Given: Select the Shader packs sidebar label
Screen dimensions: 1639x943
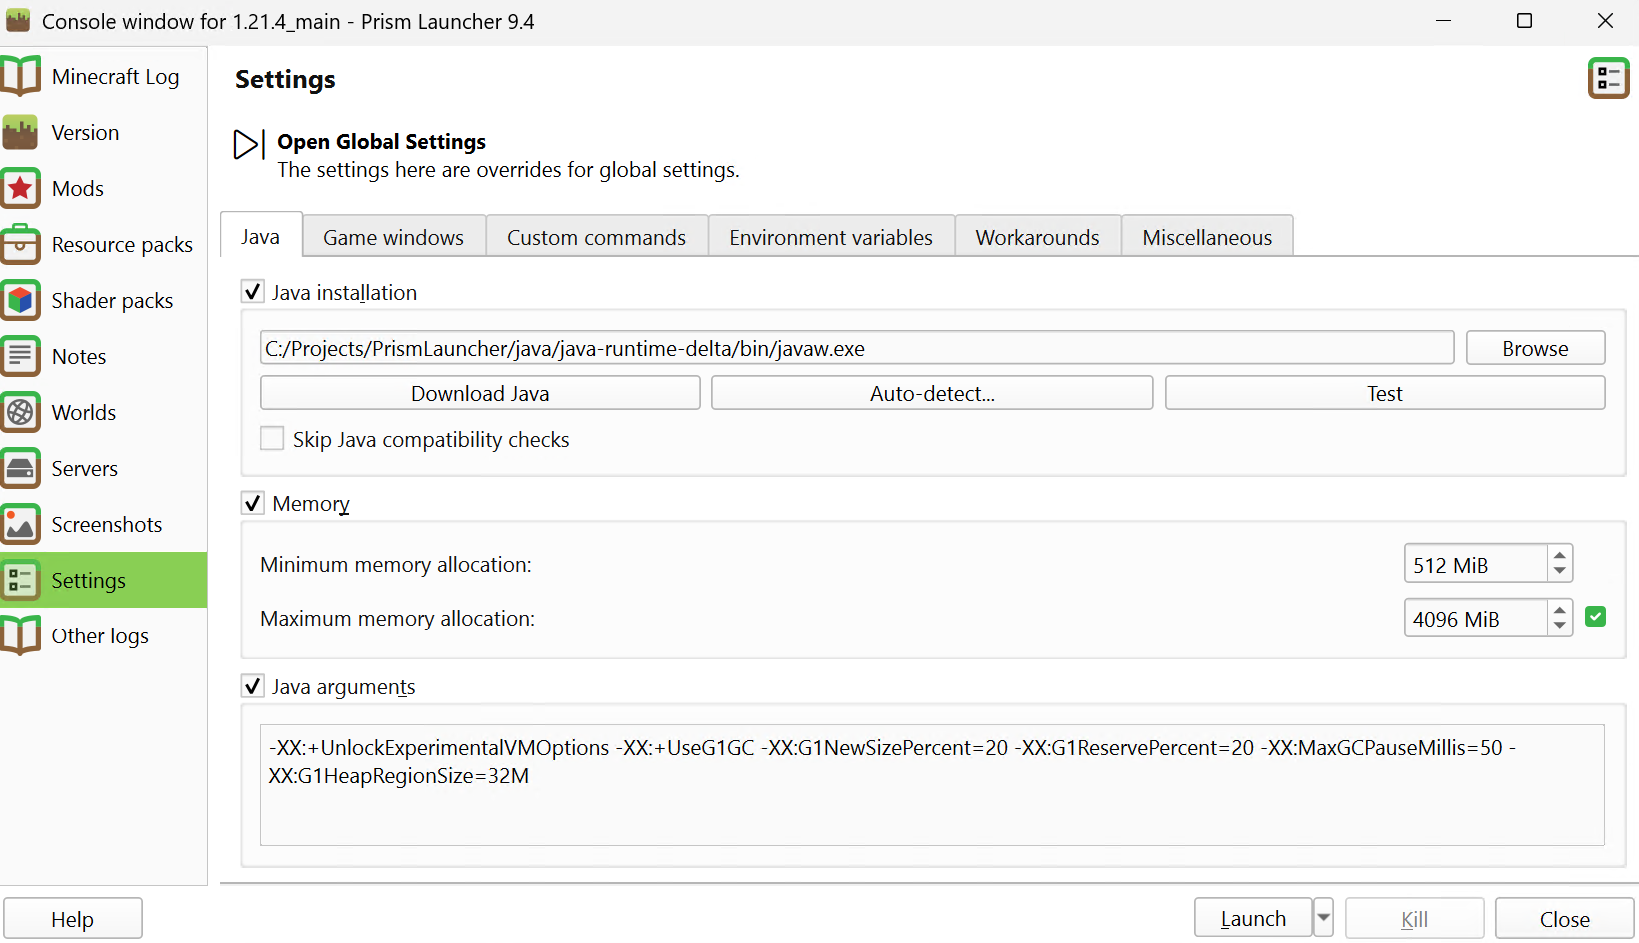Looking at the screenshot, I should point(112,300).
